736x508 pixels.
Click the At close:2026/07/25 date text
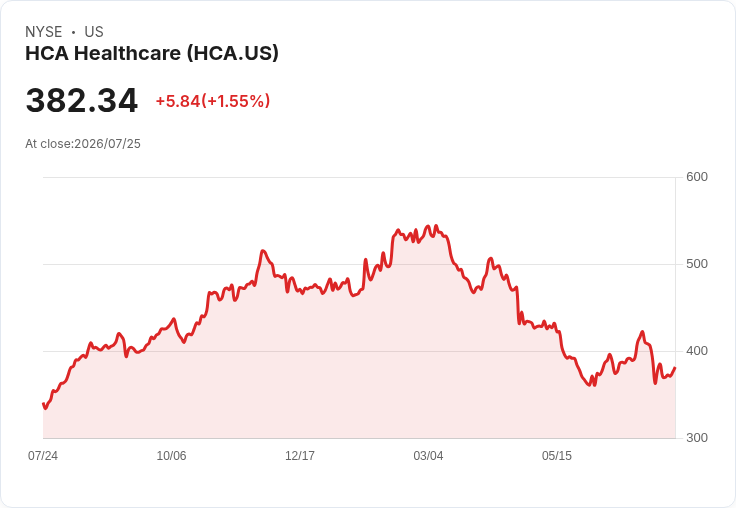[83, 144]
